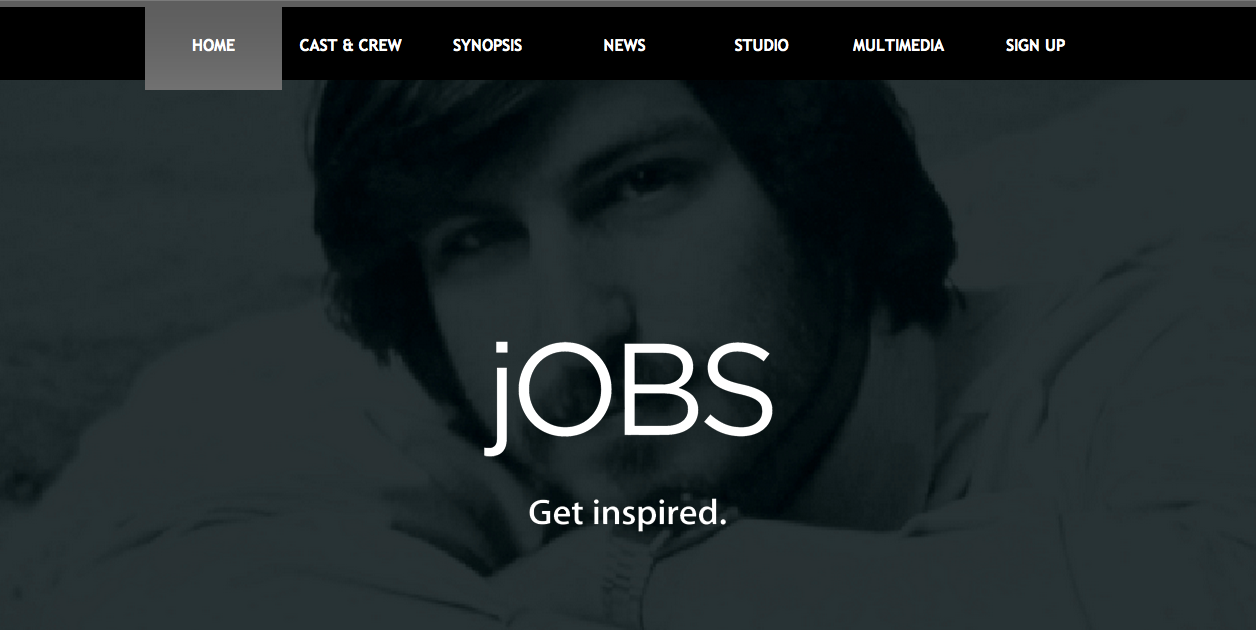View the MULTIMEDIA section
Screen dimensions: 1256x630
(x=898, y=46)
